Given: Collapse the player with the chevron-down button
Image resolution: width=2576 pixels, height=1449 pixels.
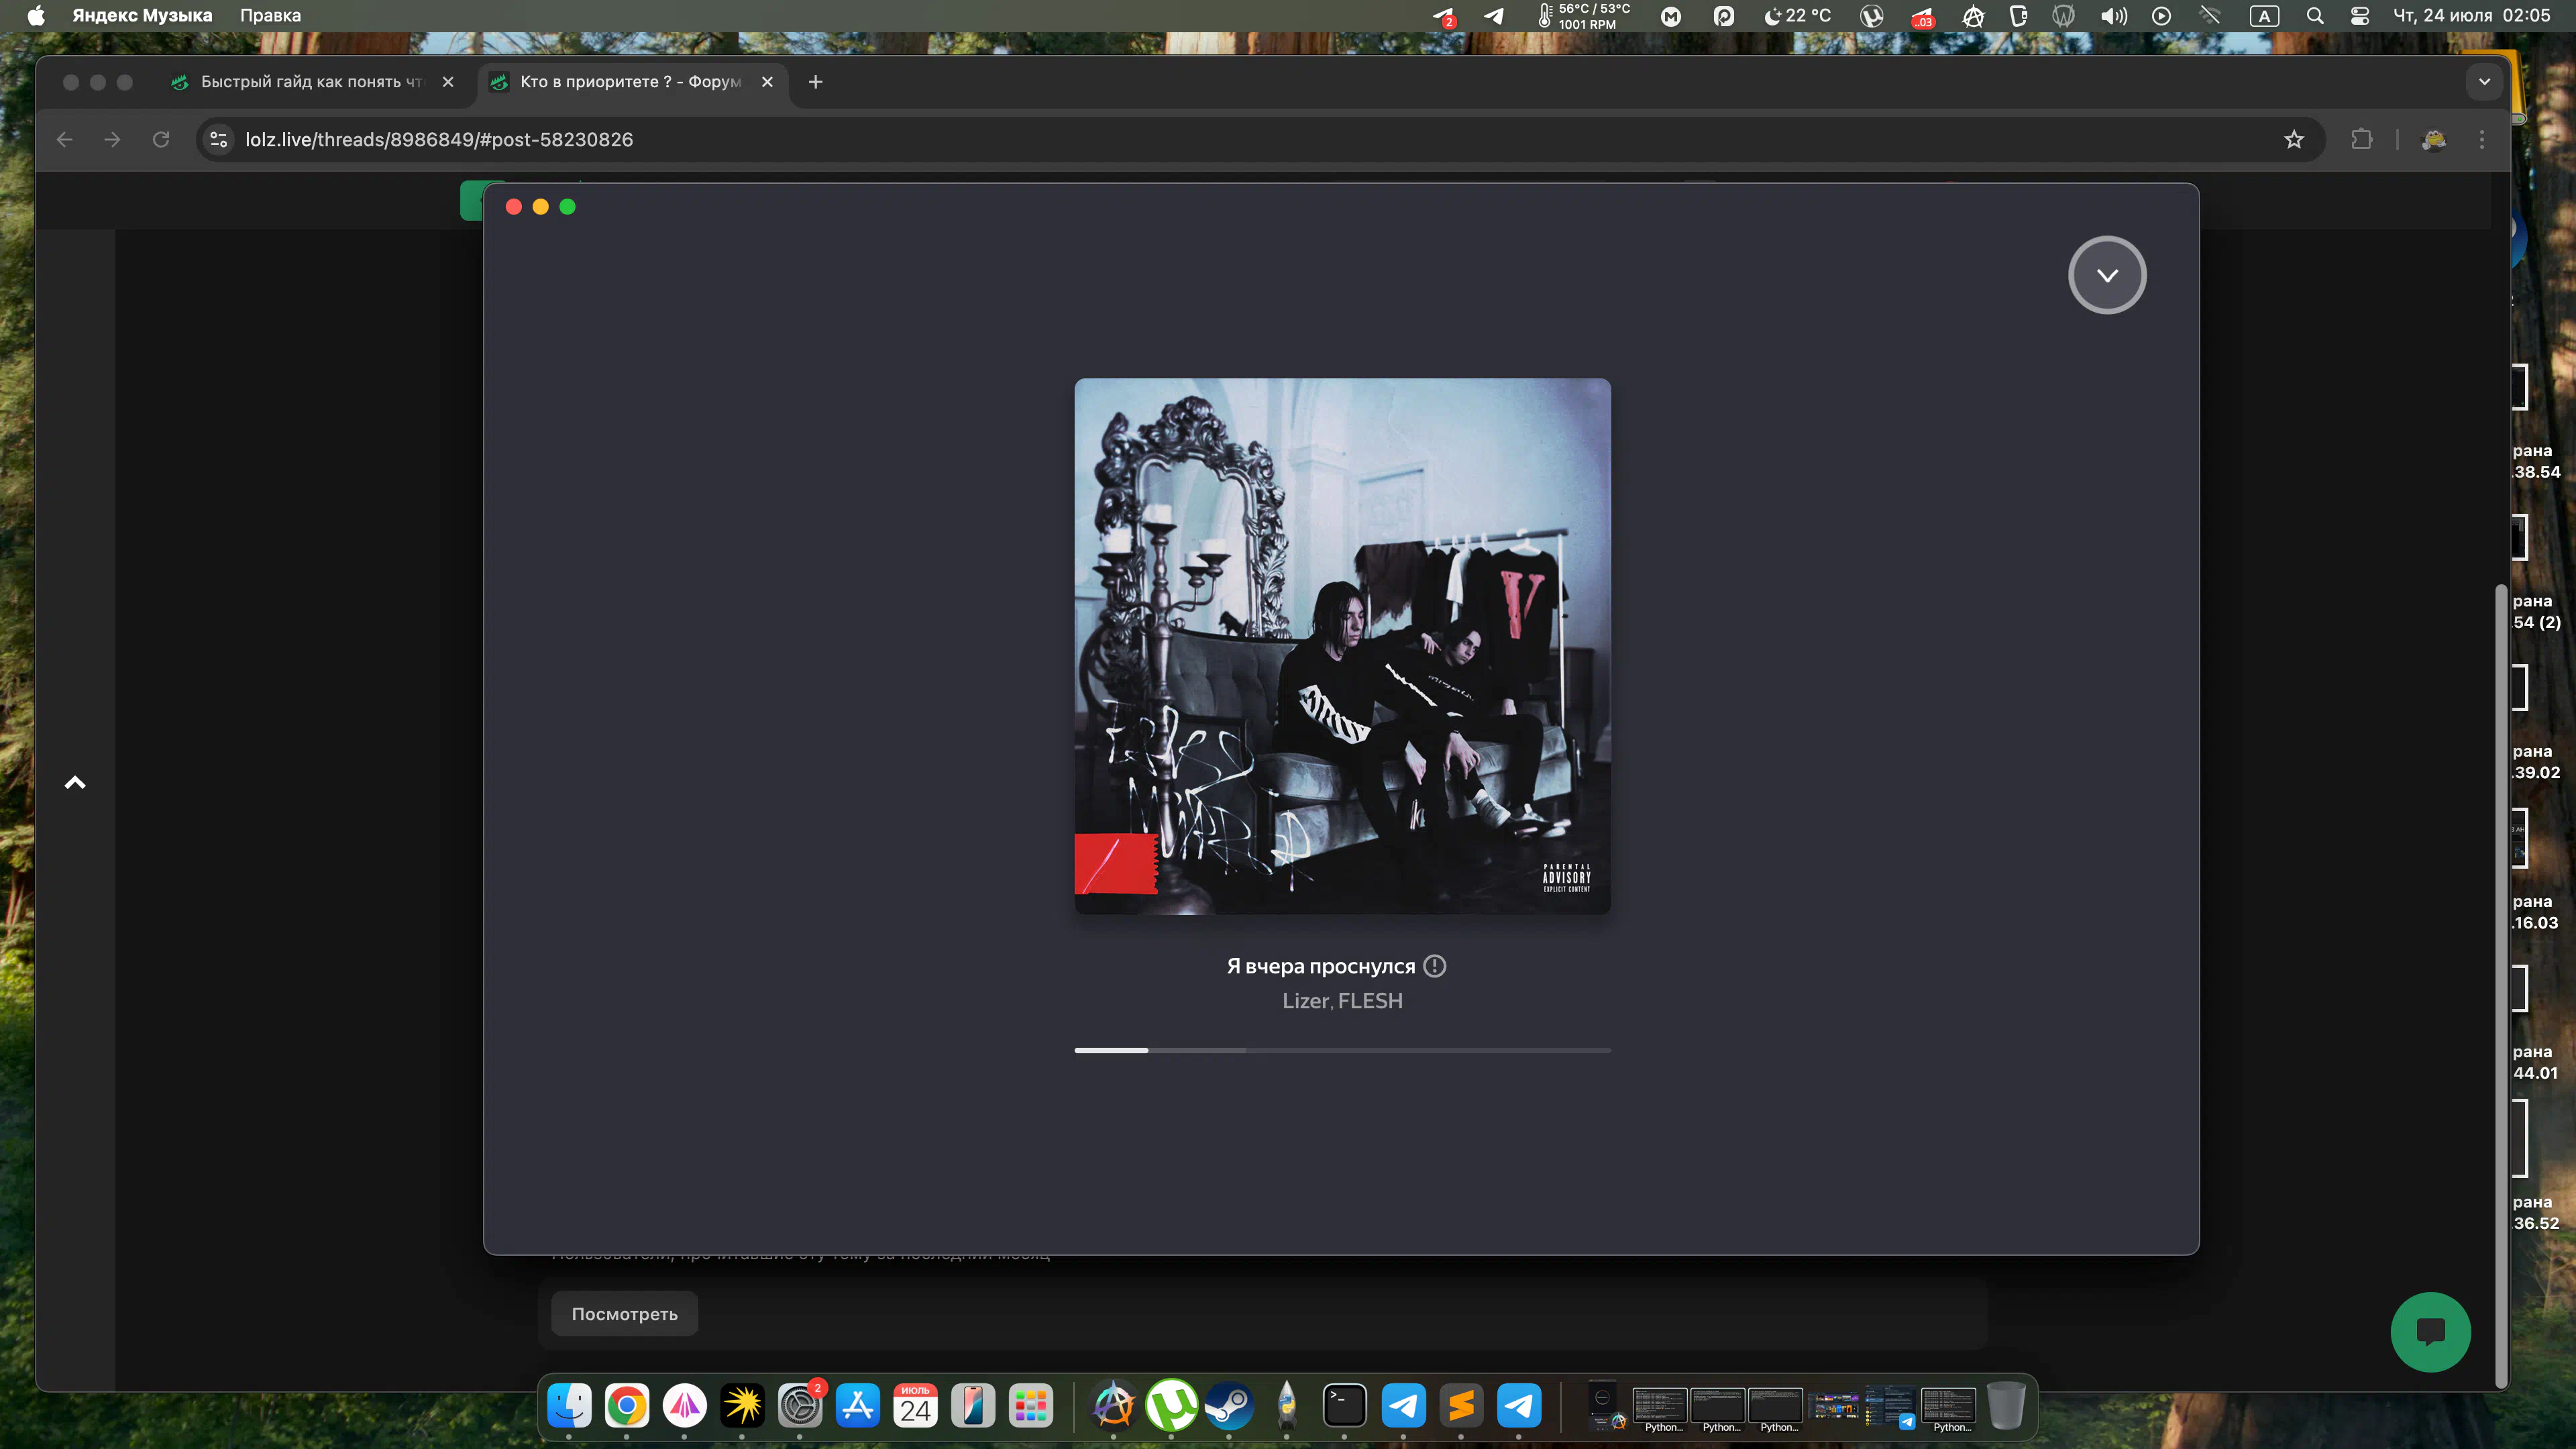Looking at the screenshot, I should (2107, 275).
